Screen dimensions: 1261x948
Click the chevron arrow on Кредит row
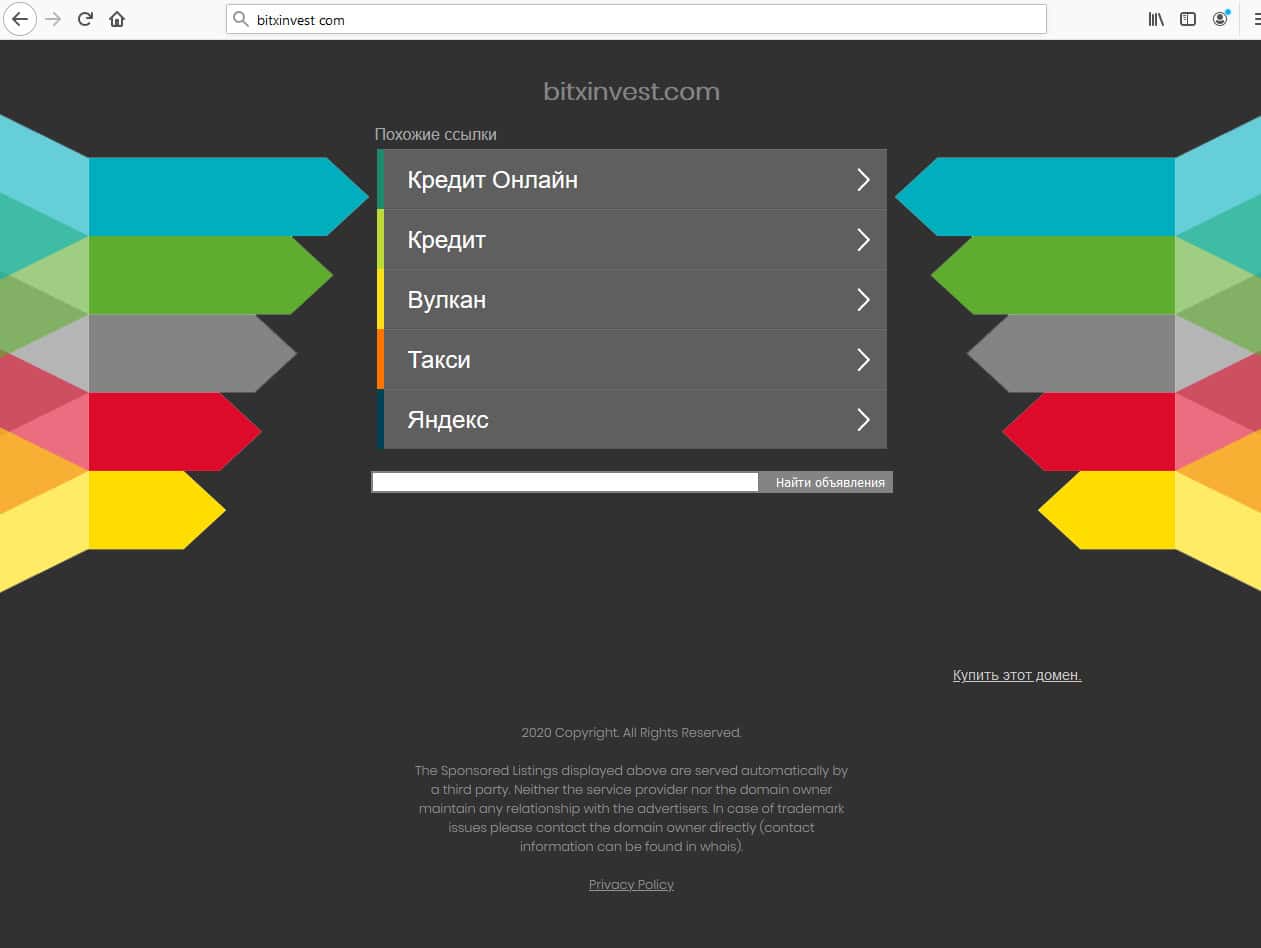863,239
